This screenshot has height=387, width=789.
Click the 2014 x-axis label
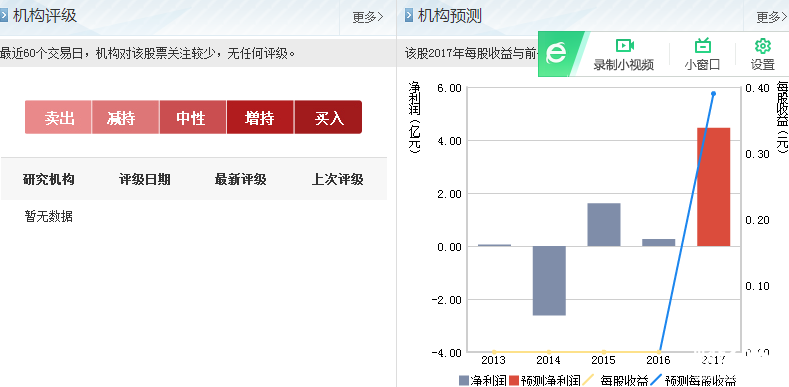click(549, 360)
